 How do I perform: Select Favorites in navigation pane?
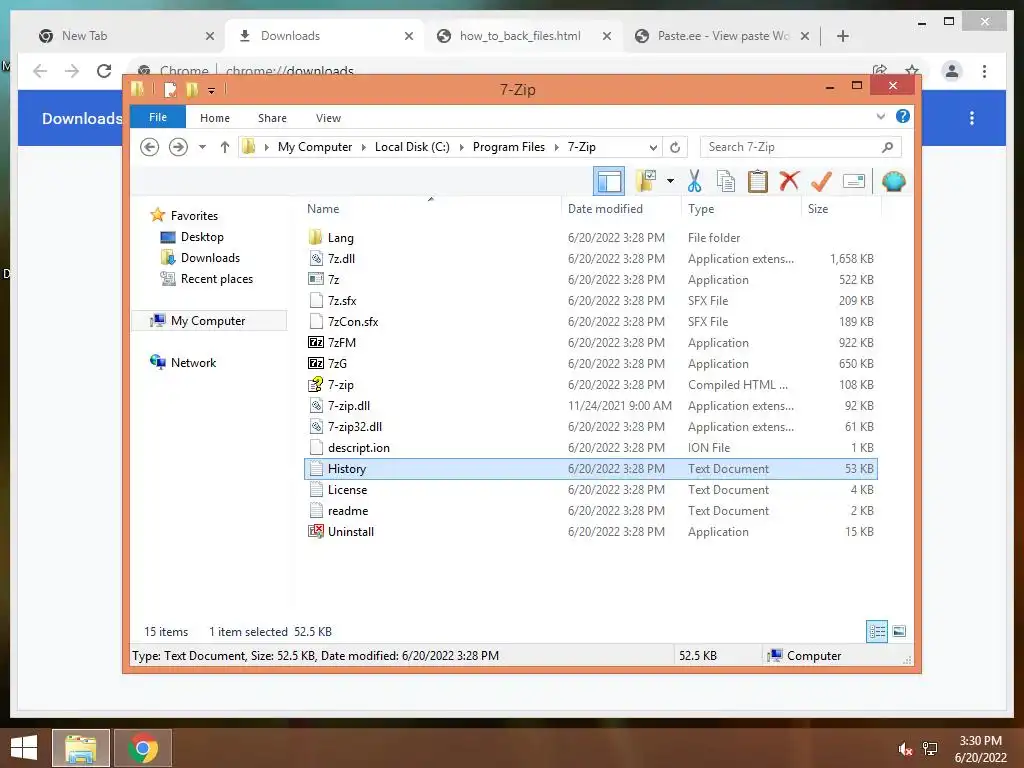[x=194, y=216]
